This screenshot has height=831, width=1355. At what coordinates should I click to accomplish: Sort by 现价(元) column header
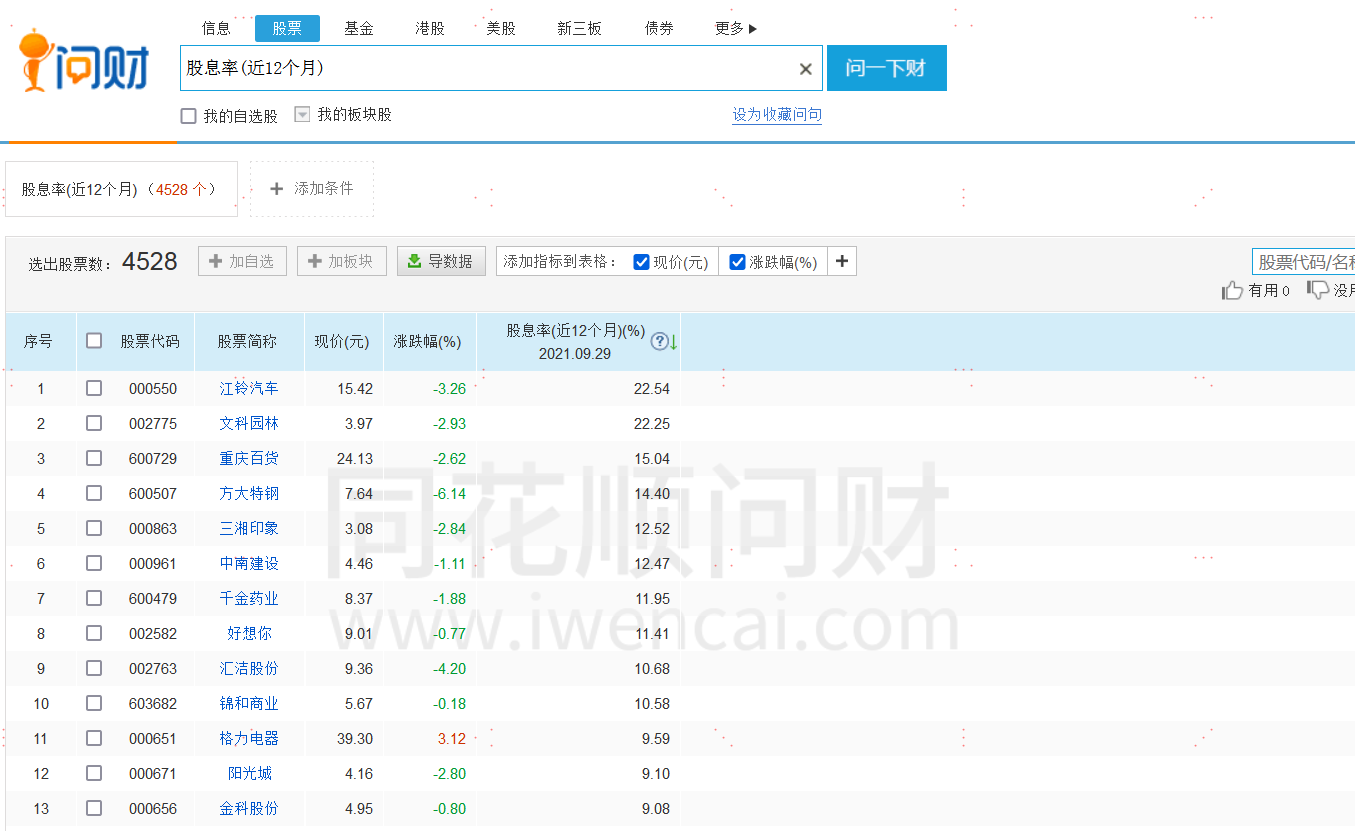(x=342, y=341)
